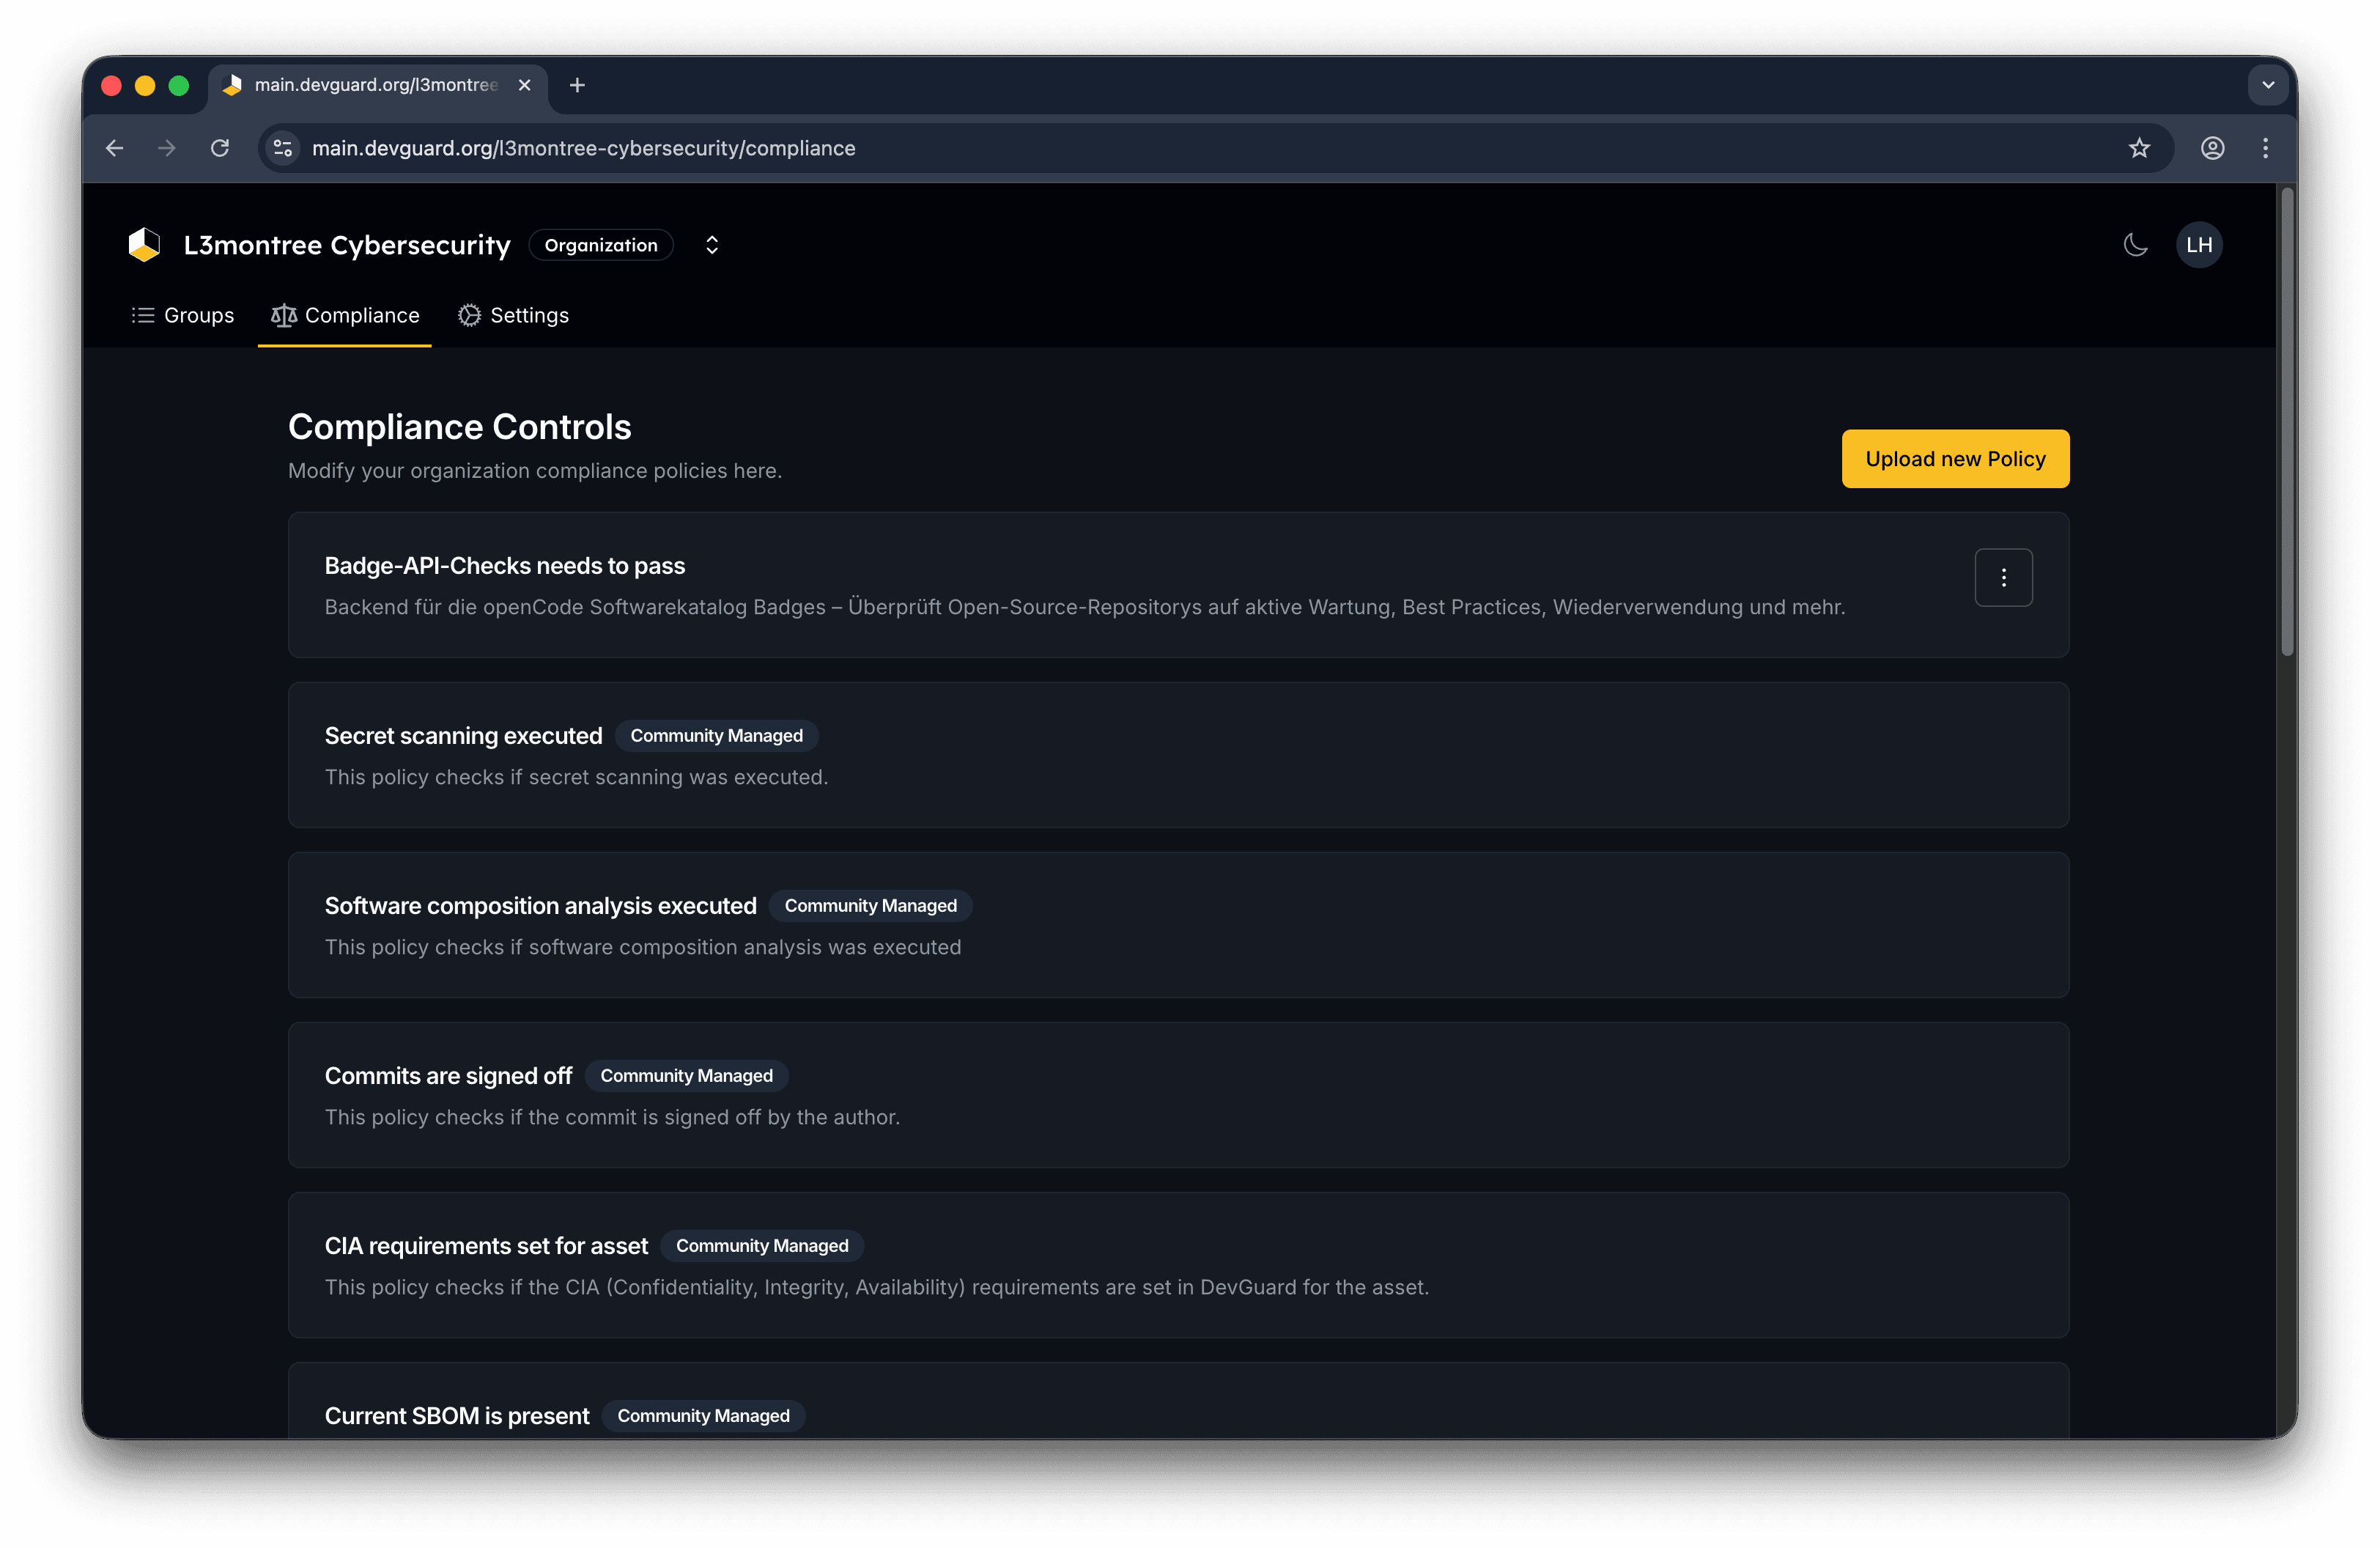Bookmark the page via the star icon
Image resolution: width=2380 pixels, height=1548 pixels.
[2140, 148]
